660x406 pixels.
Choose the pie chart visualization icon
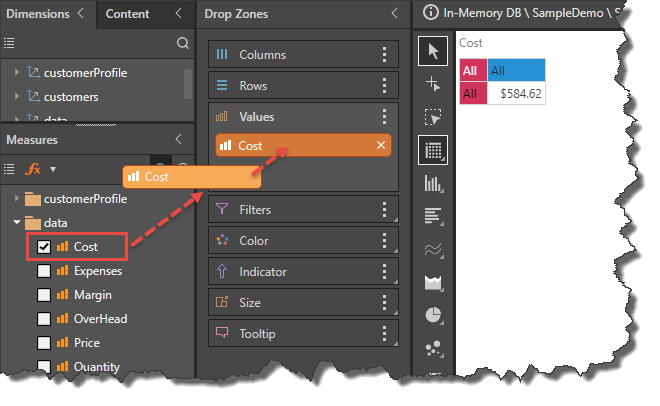tap(433, 315)
